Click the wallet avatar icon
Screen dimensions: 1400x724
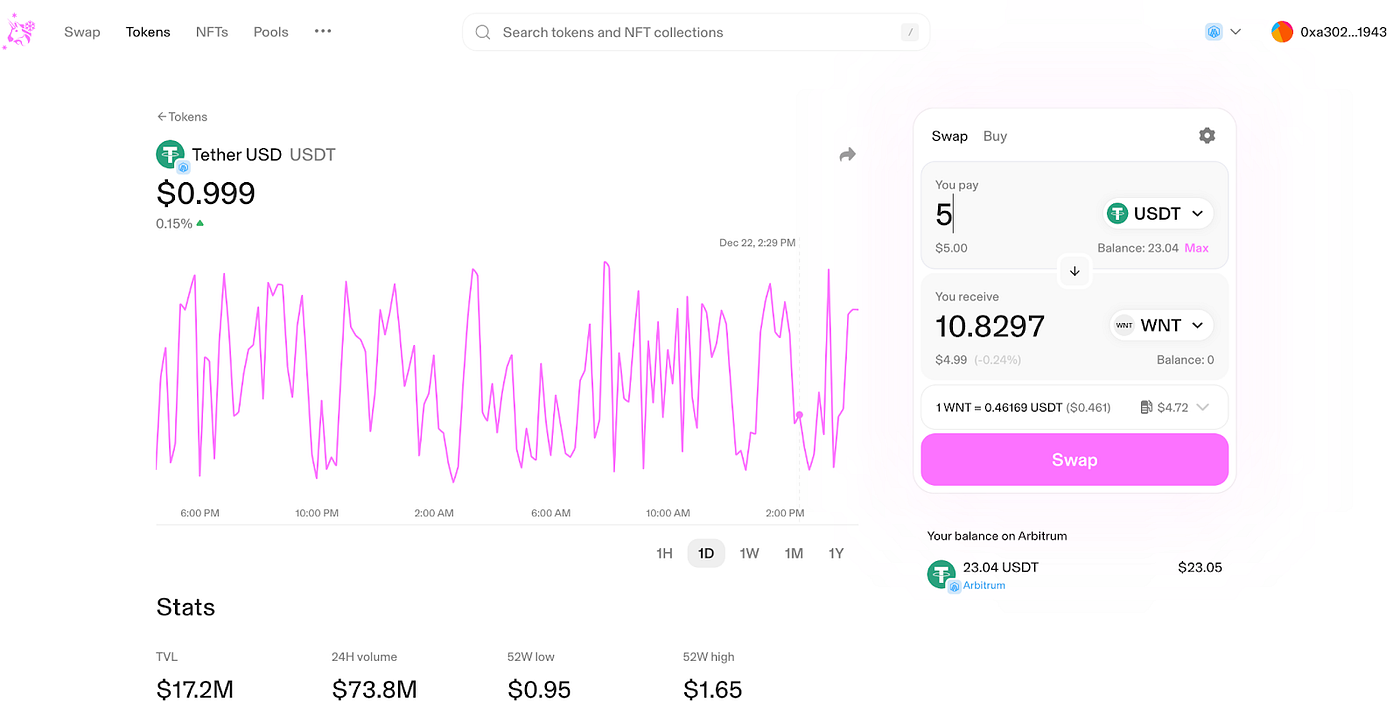tap(1282, 32)
